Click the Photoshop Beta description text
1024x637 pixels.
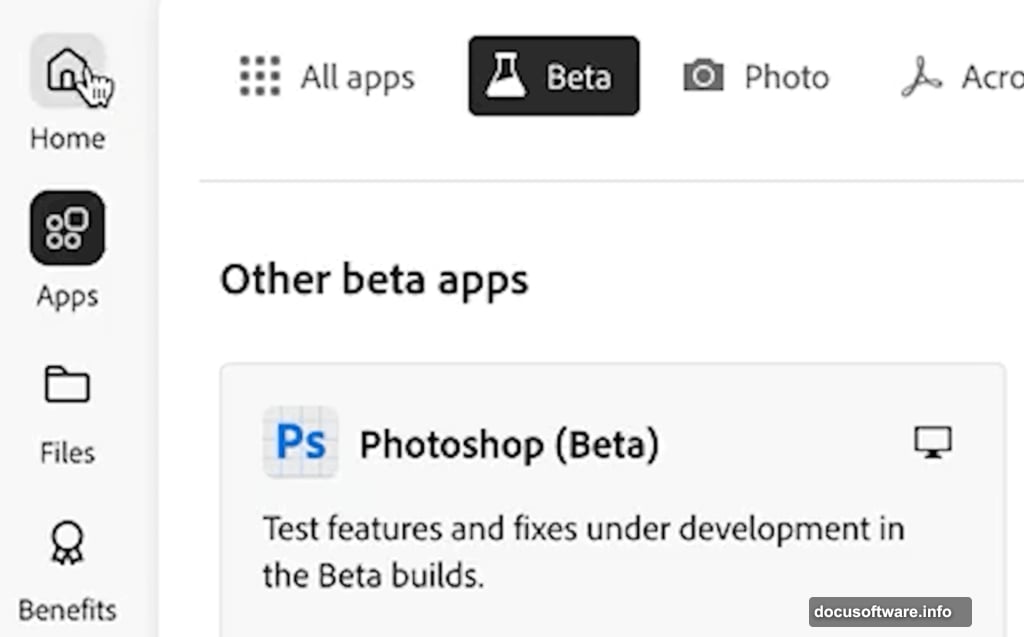[582, 551]
